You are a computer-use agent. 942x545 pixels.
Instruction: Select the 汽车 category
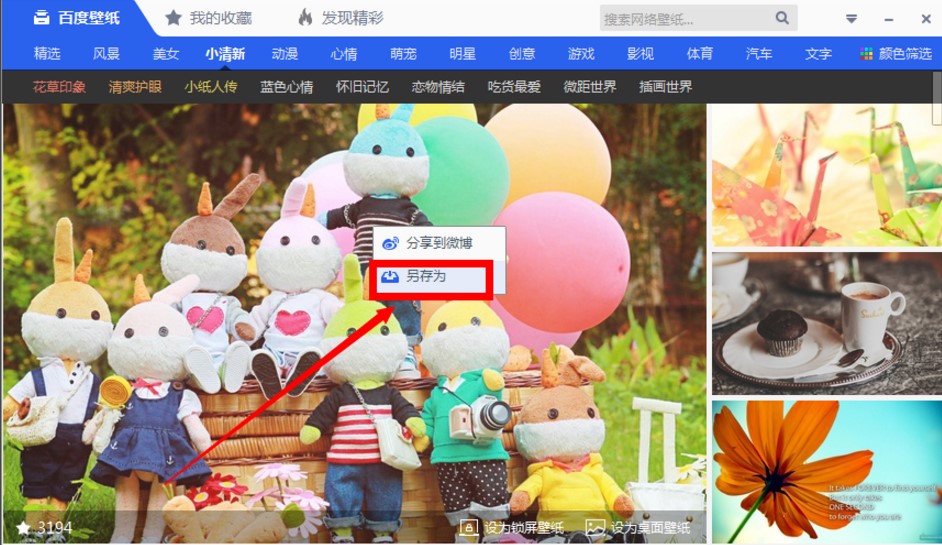(x=759, y=53)
